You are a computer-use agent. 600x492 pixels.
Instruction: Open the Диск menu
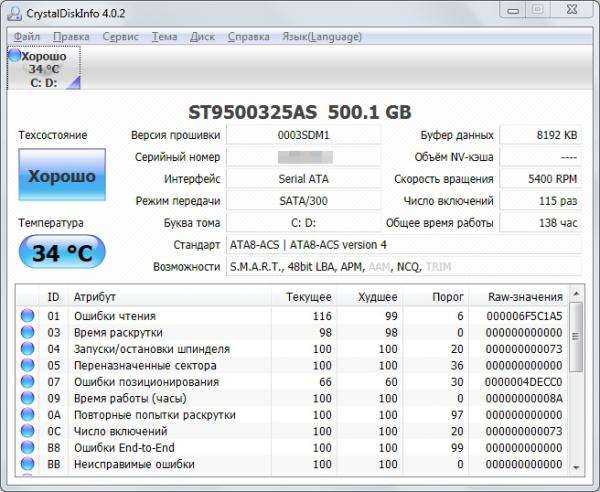tap(202, 37)
